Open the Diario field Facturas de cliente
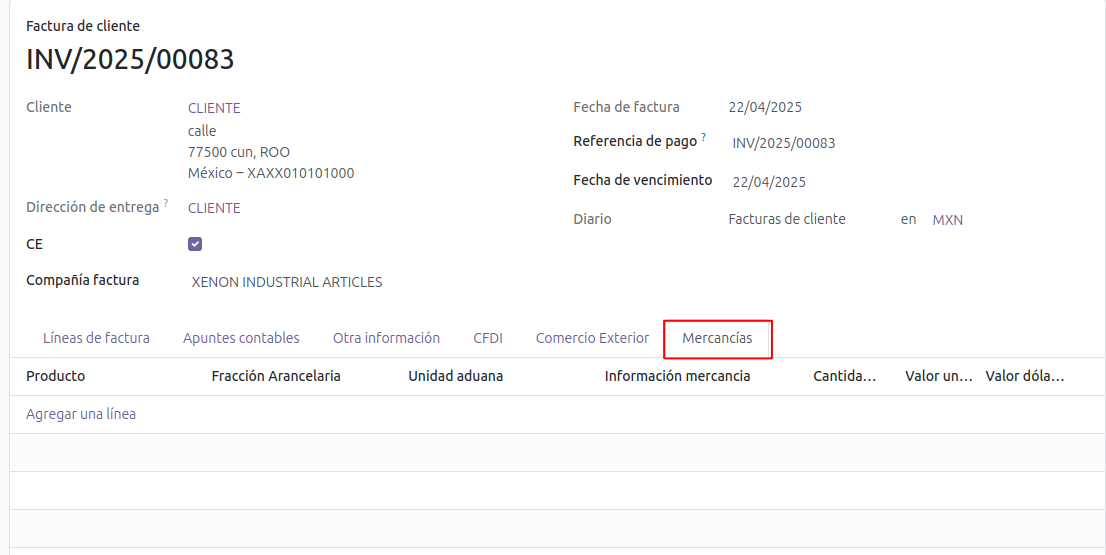 coord(787,219)
